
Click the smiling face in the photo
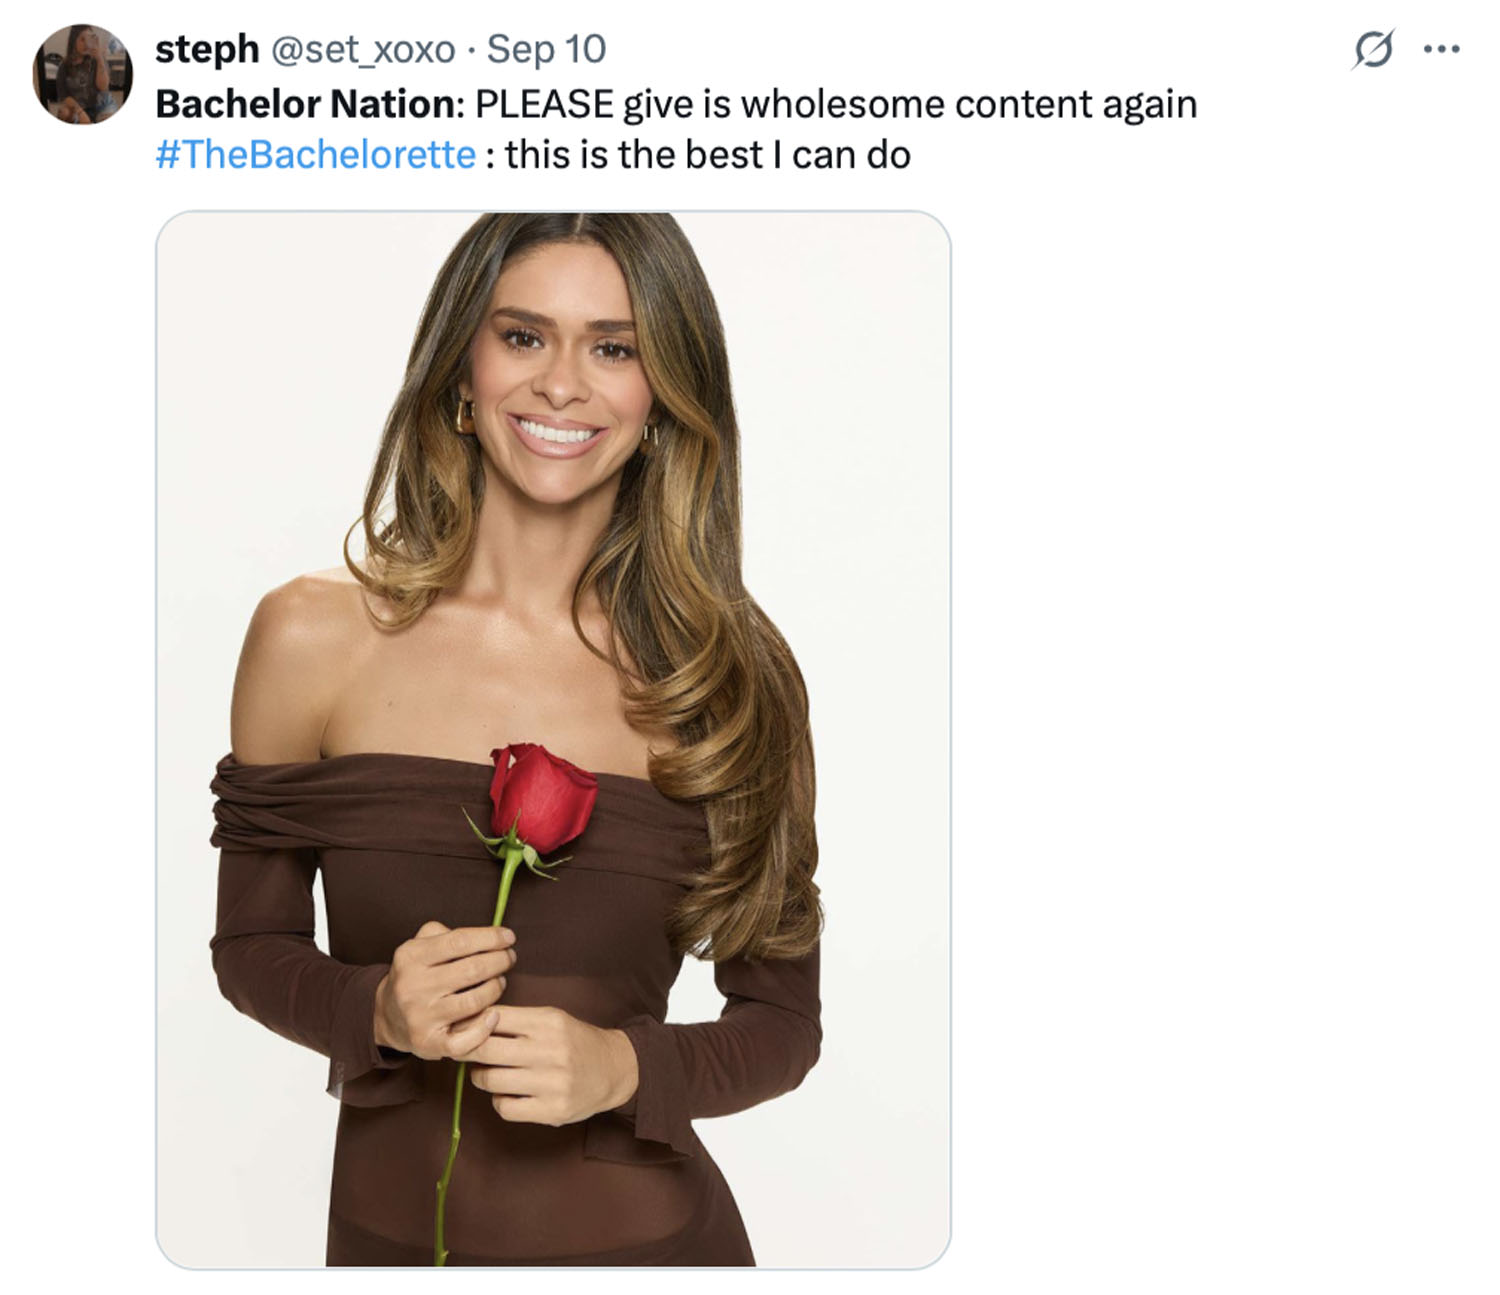pyautogui.click(x=560, y=380)
